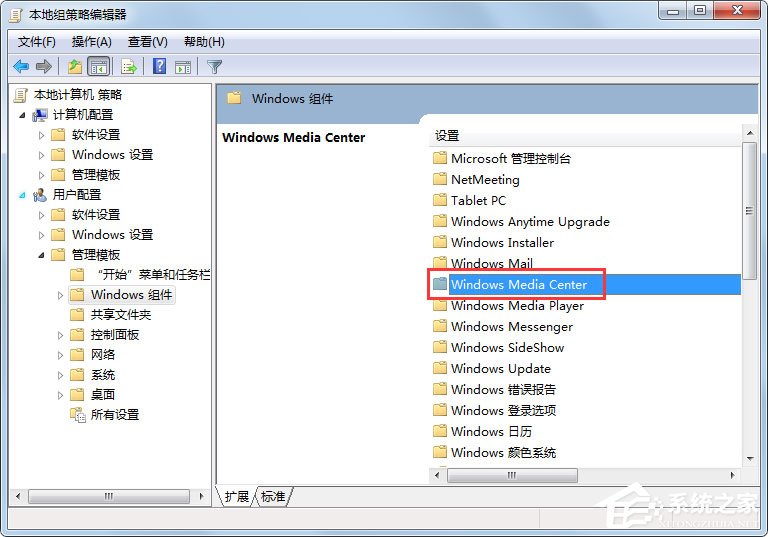
Task: Click the 用户配置 user icon
Action: click(40, 195)
